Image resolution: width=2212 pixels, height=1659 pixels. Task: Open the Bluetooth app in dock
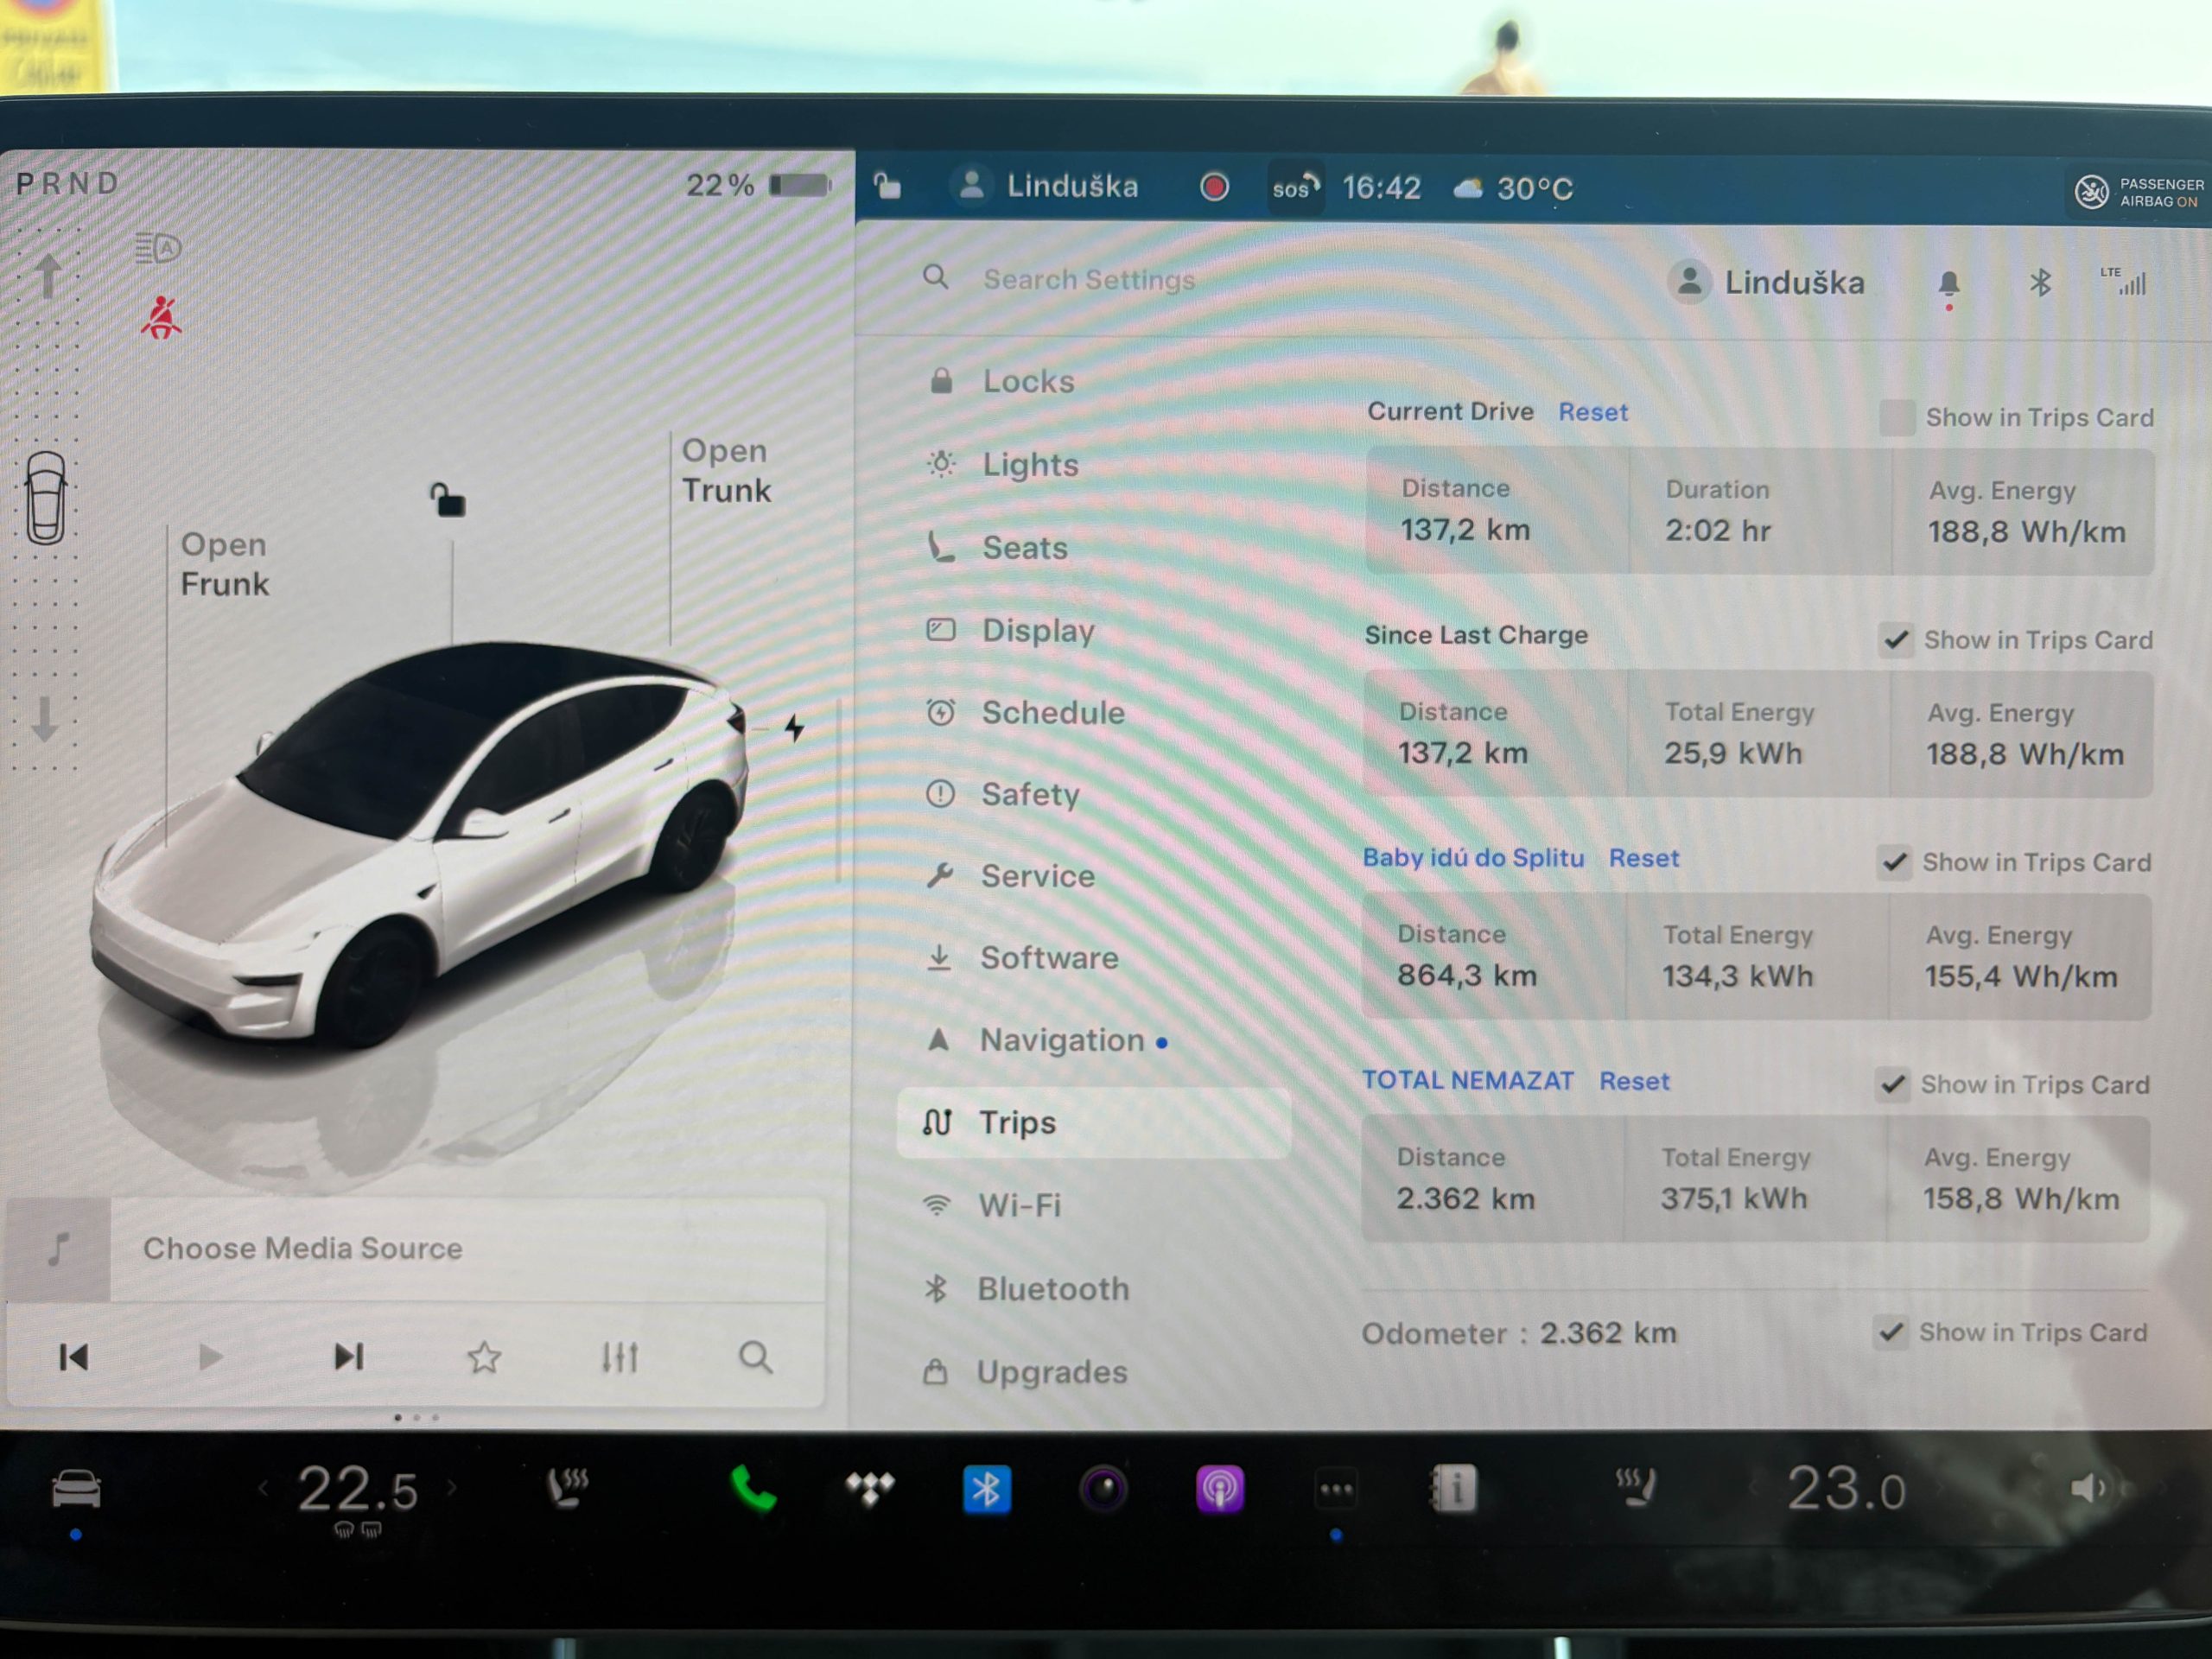[x=986, y=1489]
